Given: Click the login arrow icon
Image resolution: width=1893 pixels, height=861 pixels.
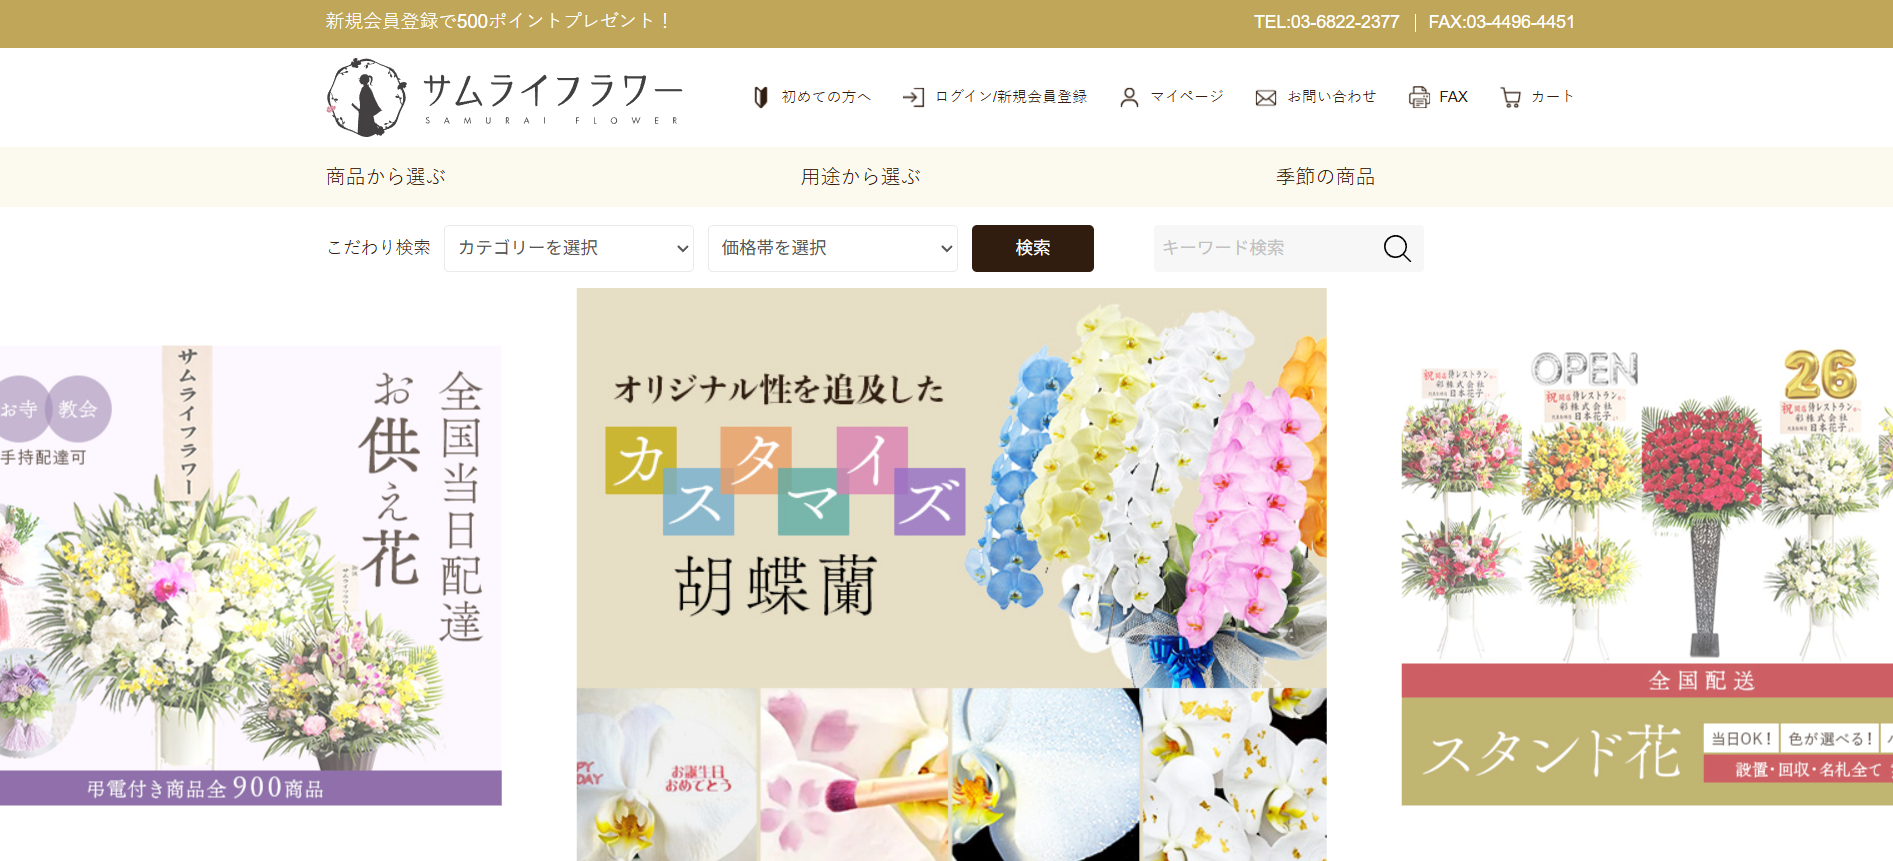Looking at the screenshot, I should click(913, 97).
